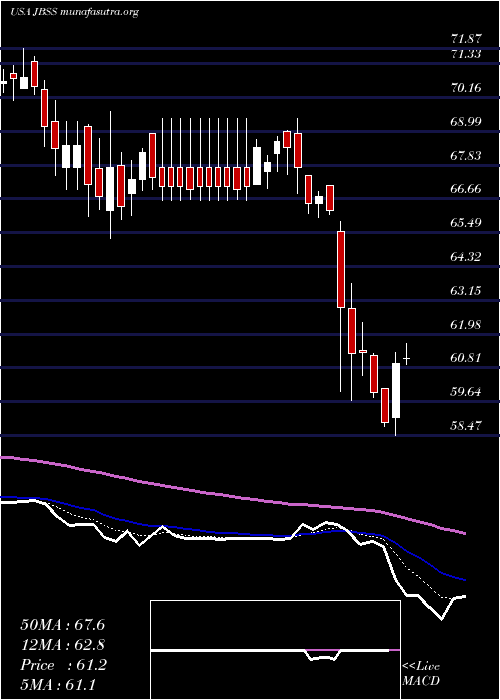Click the '5MA : 61.1' readout
The height and width of the screenshot is (700, 500).
pos(58,685)
